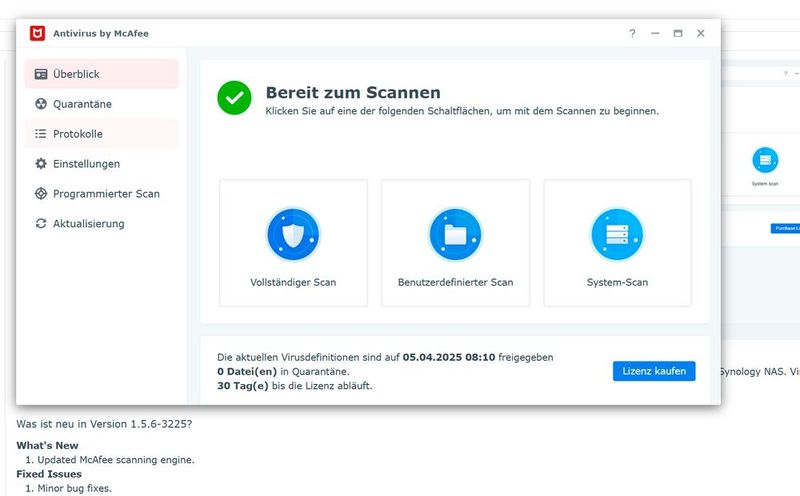The width and height of the screenshot is (800, 496).
Task: Open the Aktualisierung sidebar section
Action: click(102, 224)
